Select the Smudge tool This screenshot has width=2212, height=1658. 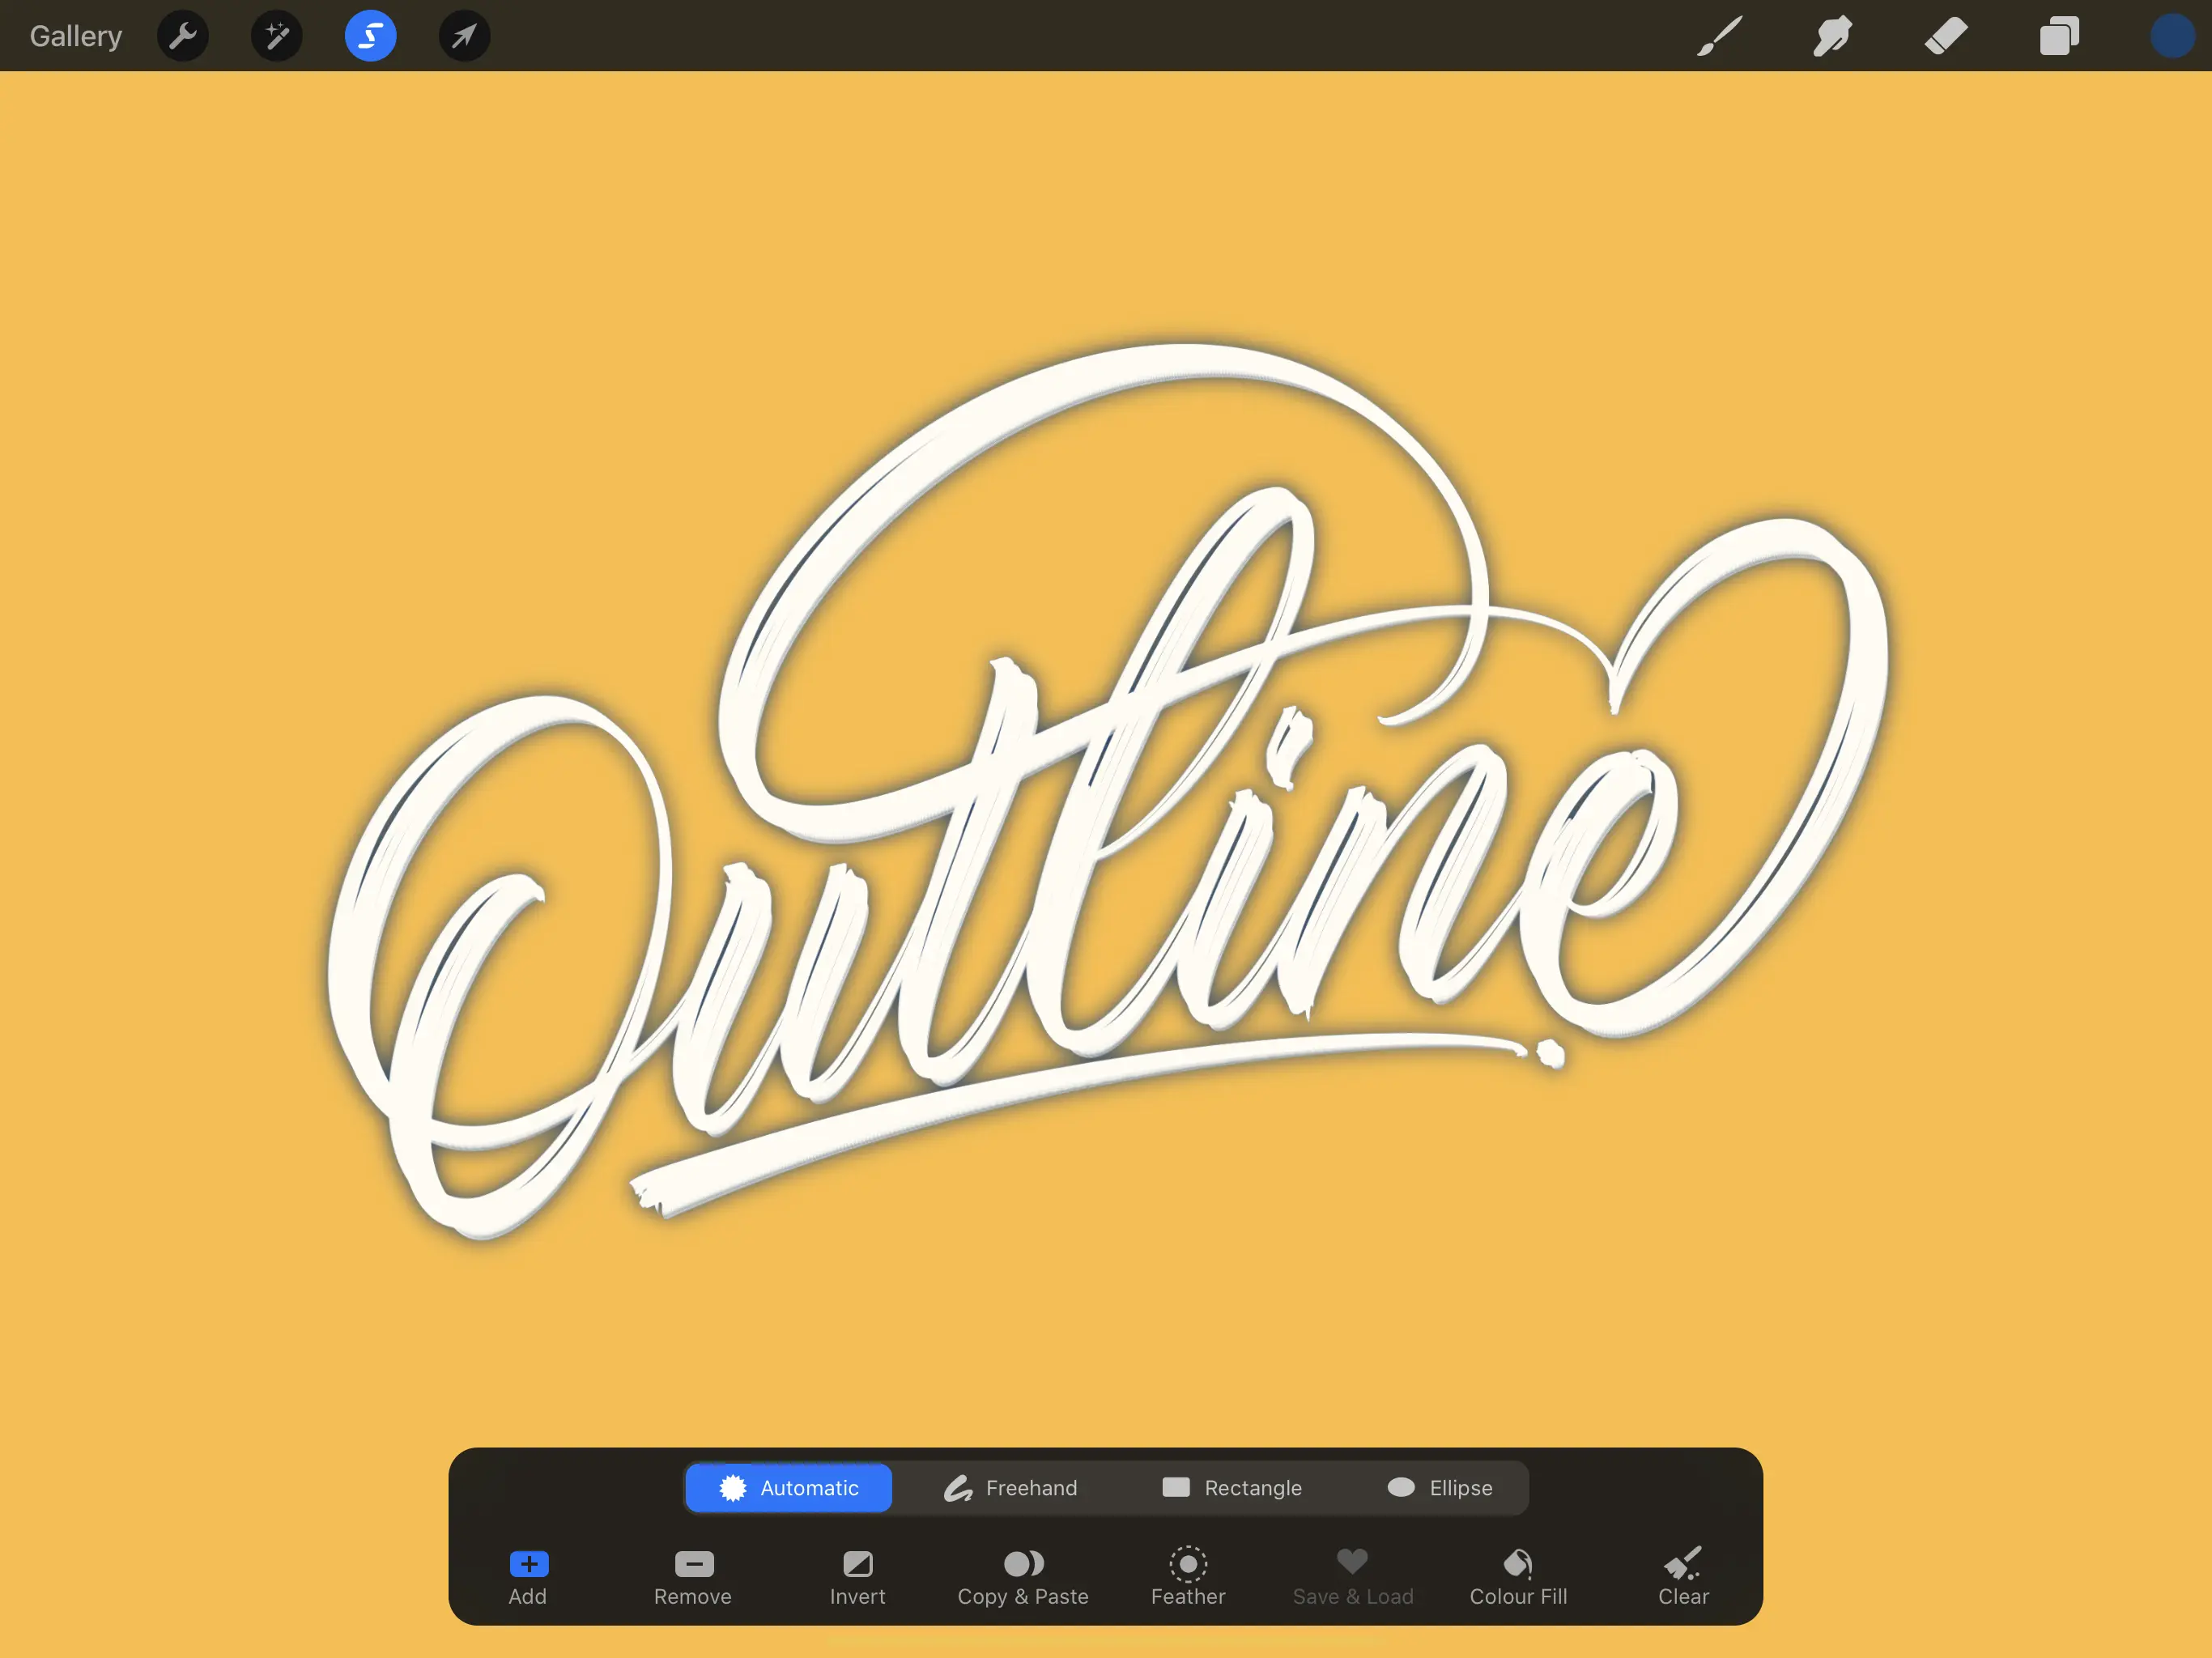(1833, 36)
